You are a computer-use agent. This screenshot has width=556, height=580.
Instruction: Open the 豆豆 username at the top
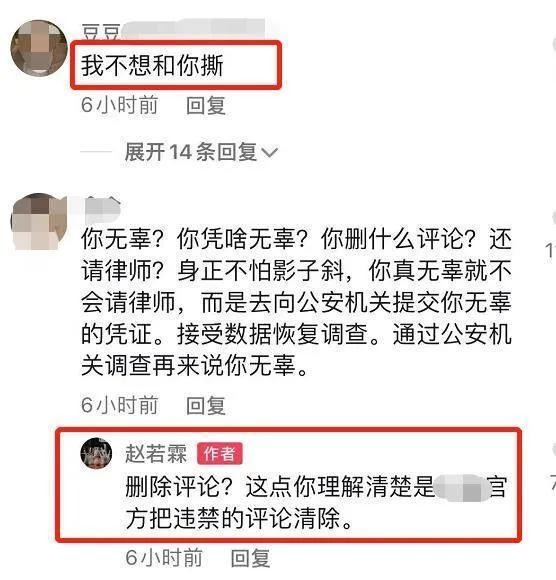pyautogui.click(x=101, y=31)
